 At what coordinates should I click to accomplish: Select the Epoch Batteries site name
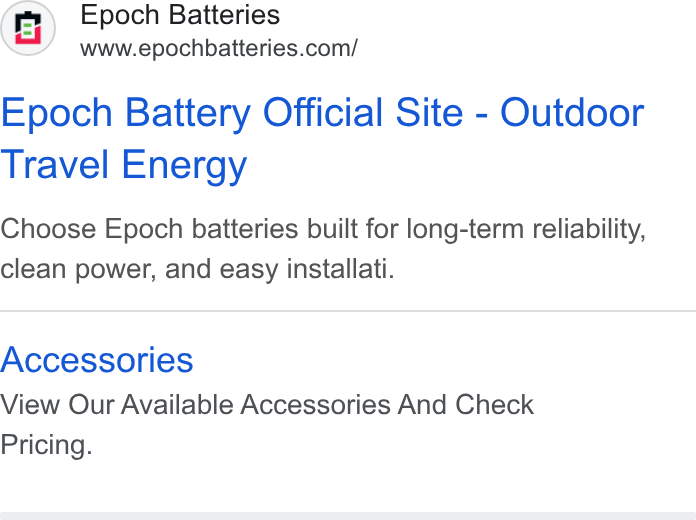coord(180,15)
